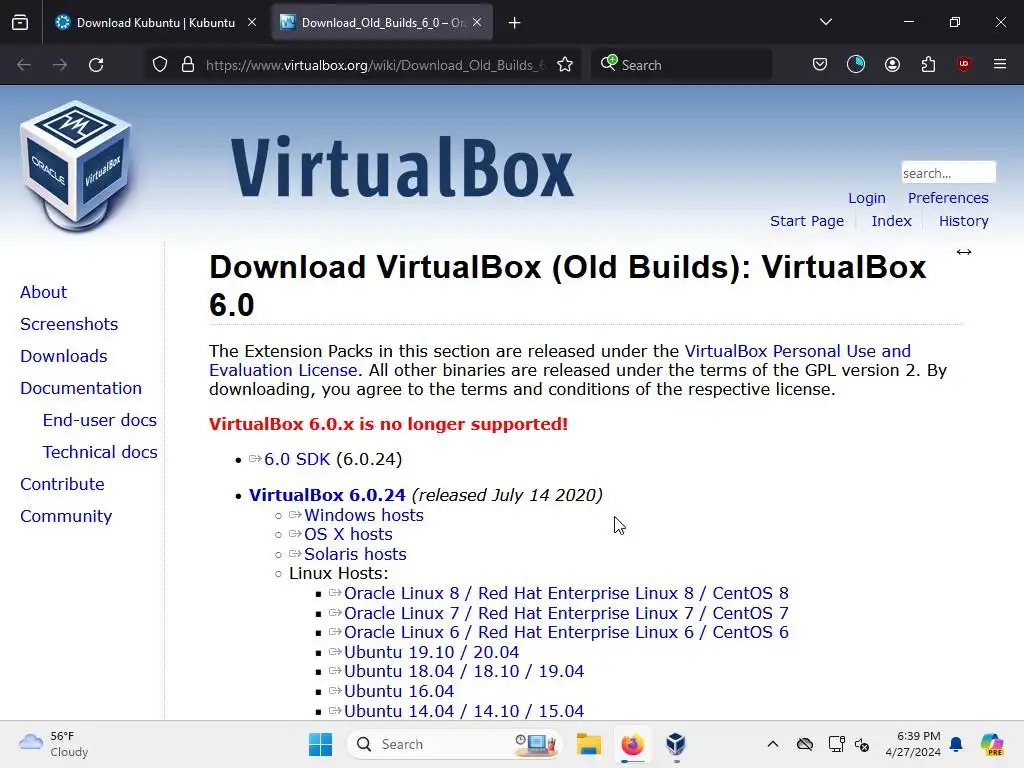1024x768 pixels.
Task: Download the Ubuntu 14.04 / 14.10 / 15.04 build
Action: coord(464,711)
